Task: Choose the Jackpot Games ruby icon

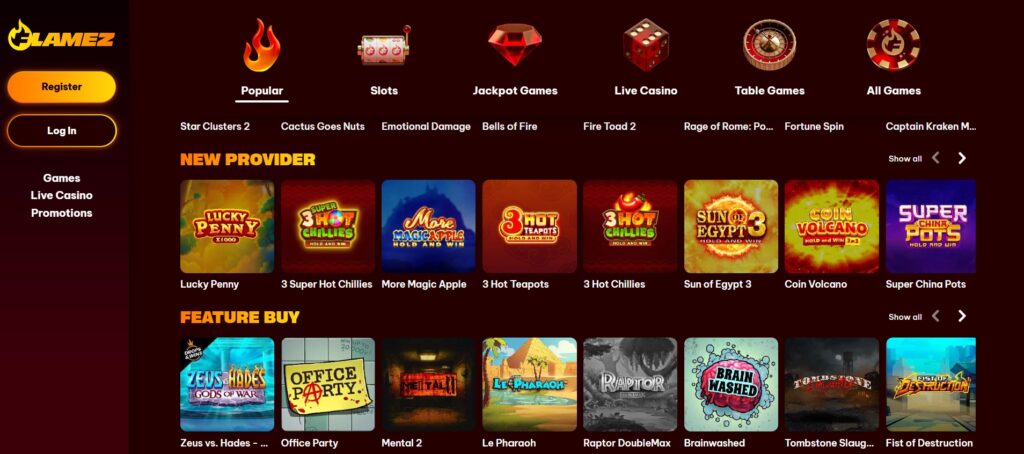Action: 515,44
